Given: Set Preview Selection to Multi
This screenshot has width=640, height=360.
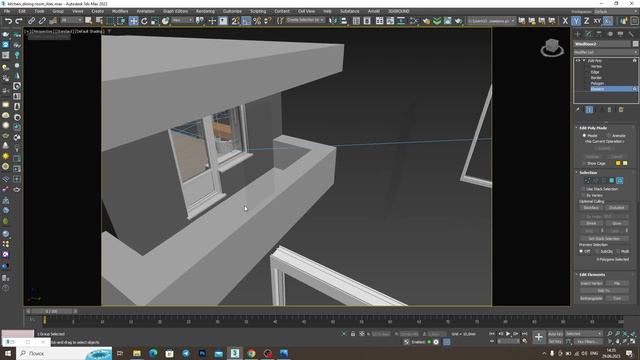Looking at the screenshot, I should (618, 251).
